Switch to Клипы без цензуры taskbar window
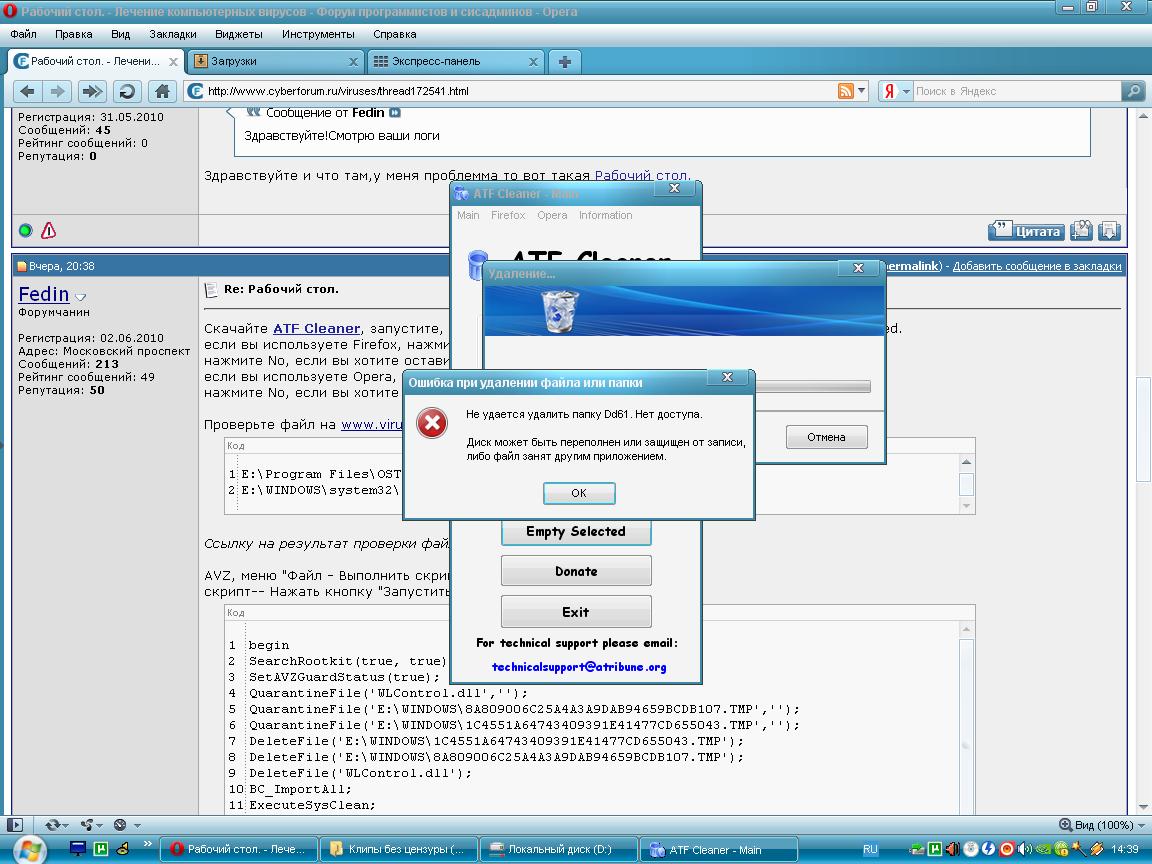 click(397, 849)
